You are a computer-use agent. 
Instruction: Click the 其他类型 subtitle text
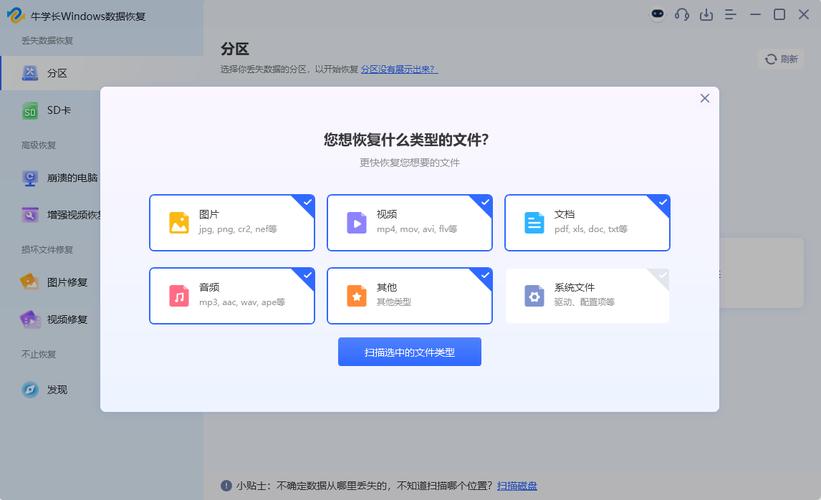click(x=394, y=302)
